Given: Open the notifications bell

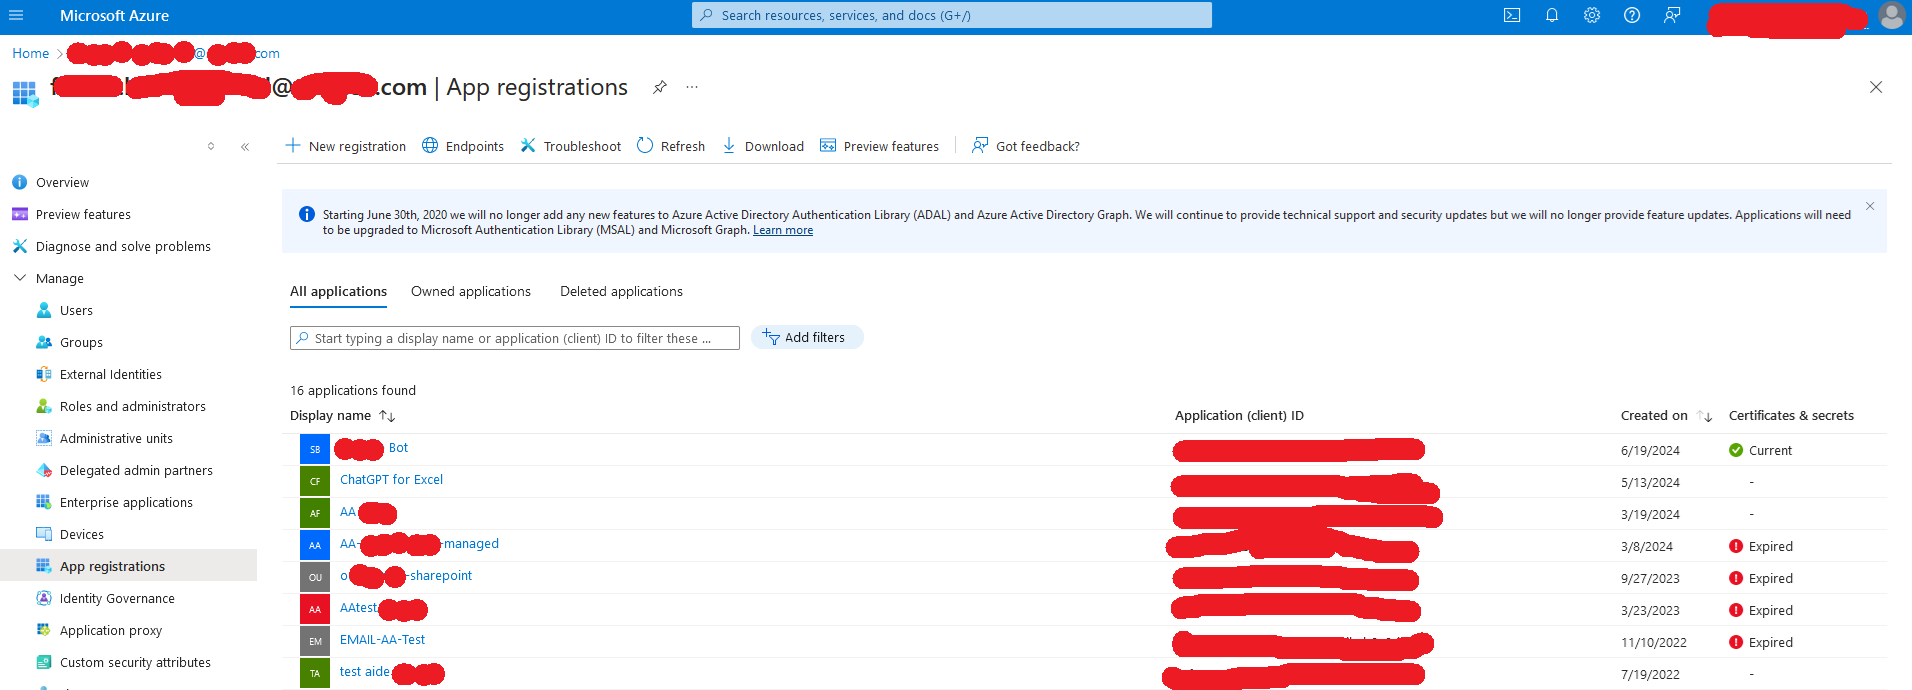Looking at the screenshot, I should [x=1552, y=15].
